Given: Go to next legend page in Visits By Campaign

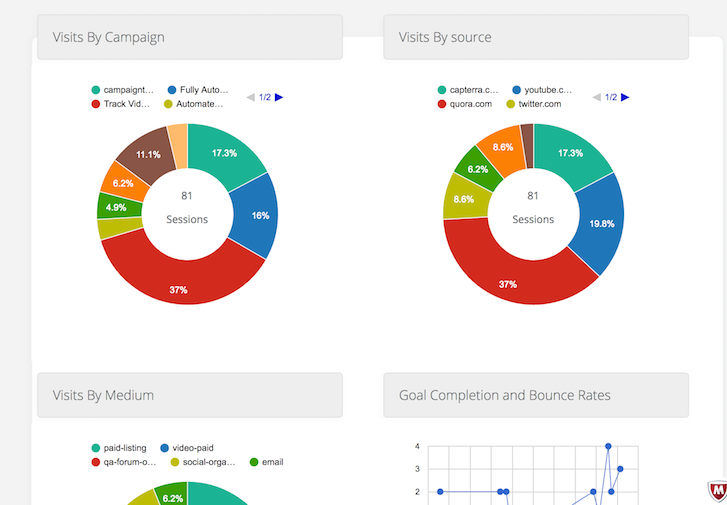Looking at the screenshot, I should 279,97.
